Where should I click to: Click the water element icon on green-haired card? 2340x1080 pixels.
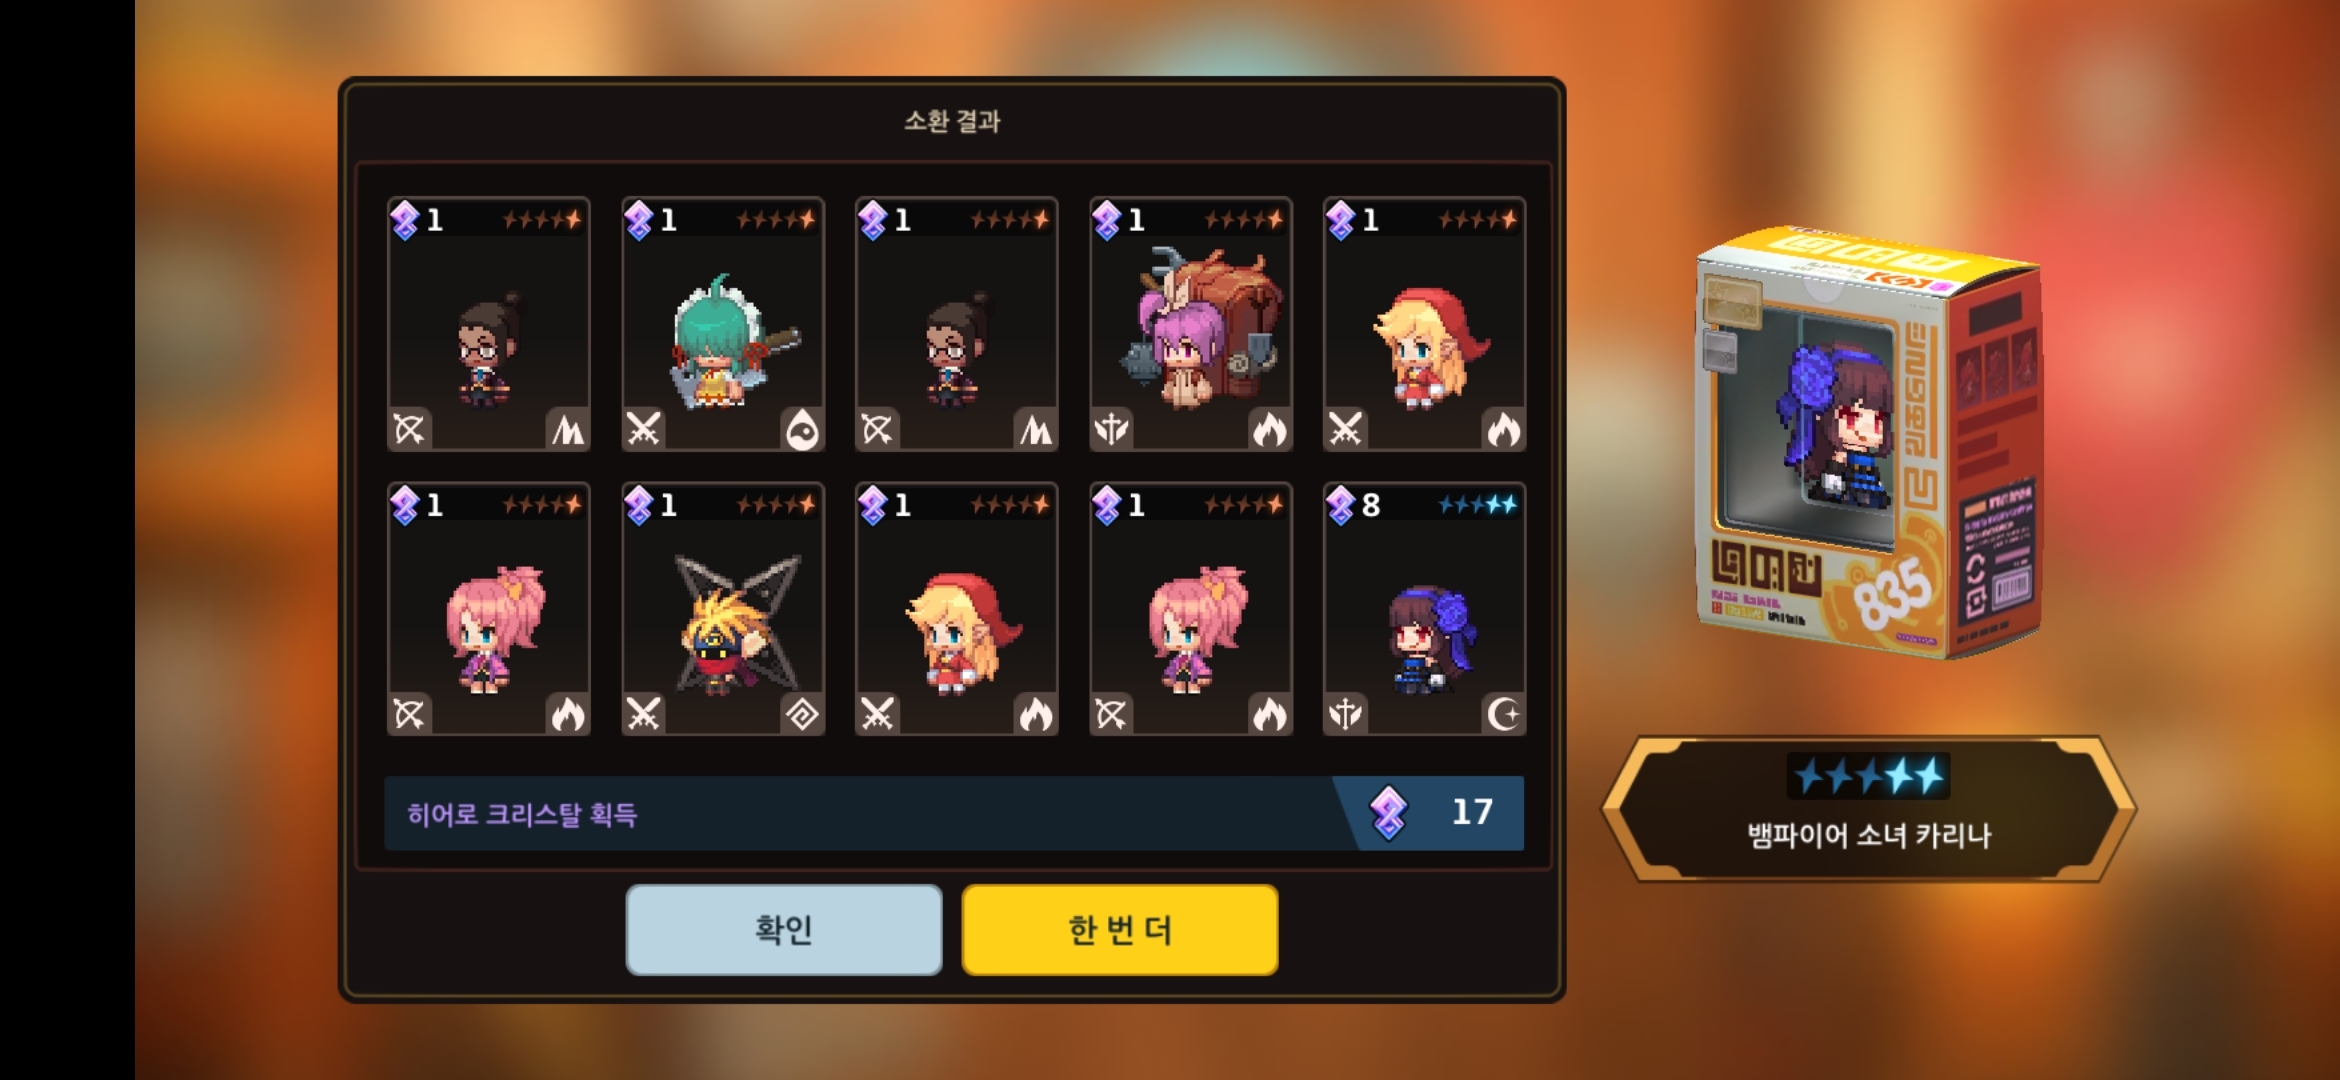tap(802, 430)
